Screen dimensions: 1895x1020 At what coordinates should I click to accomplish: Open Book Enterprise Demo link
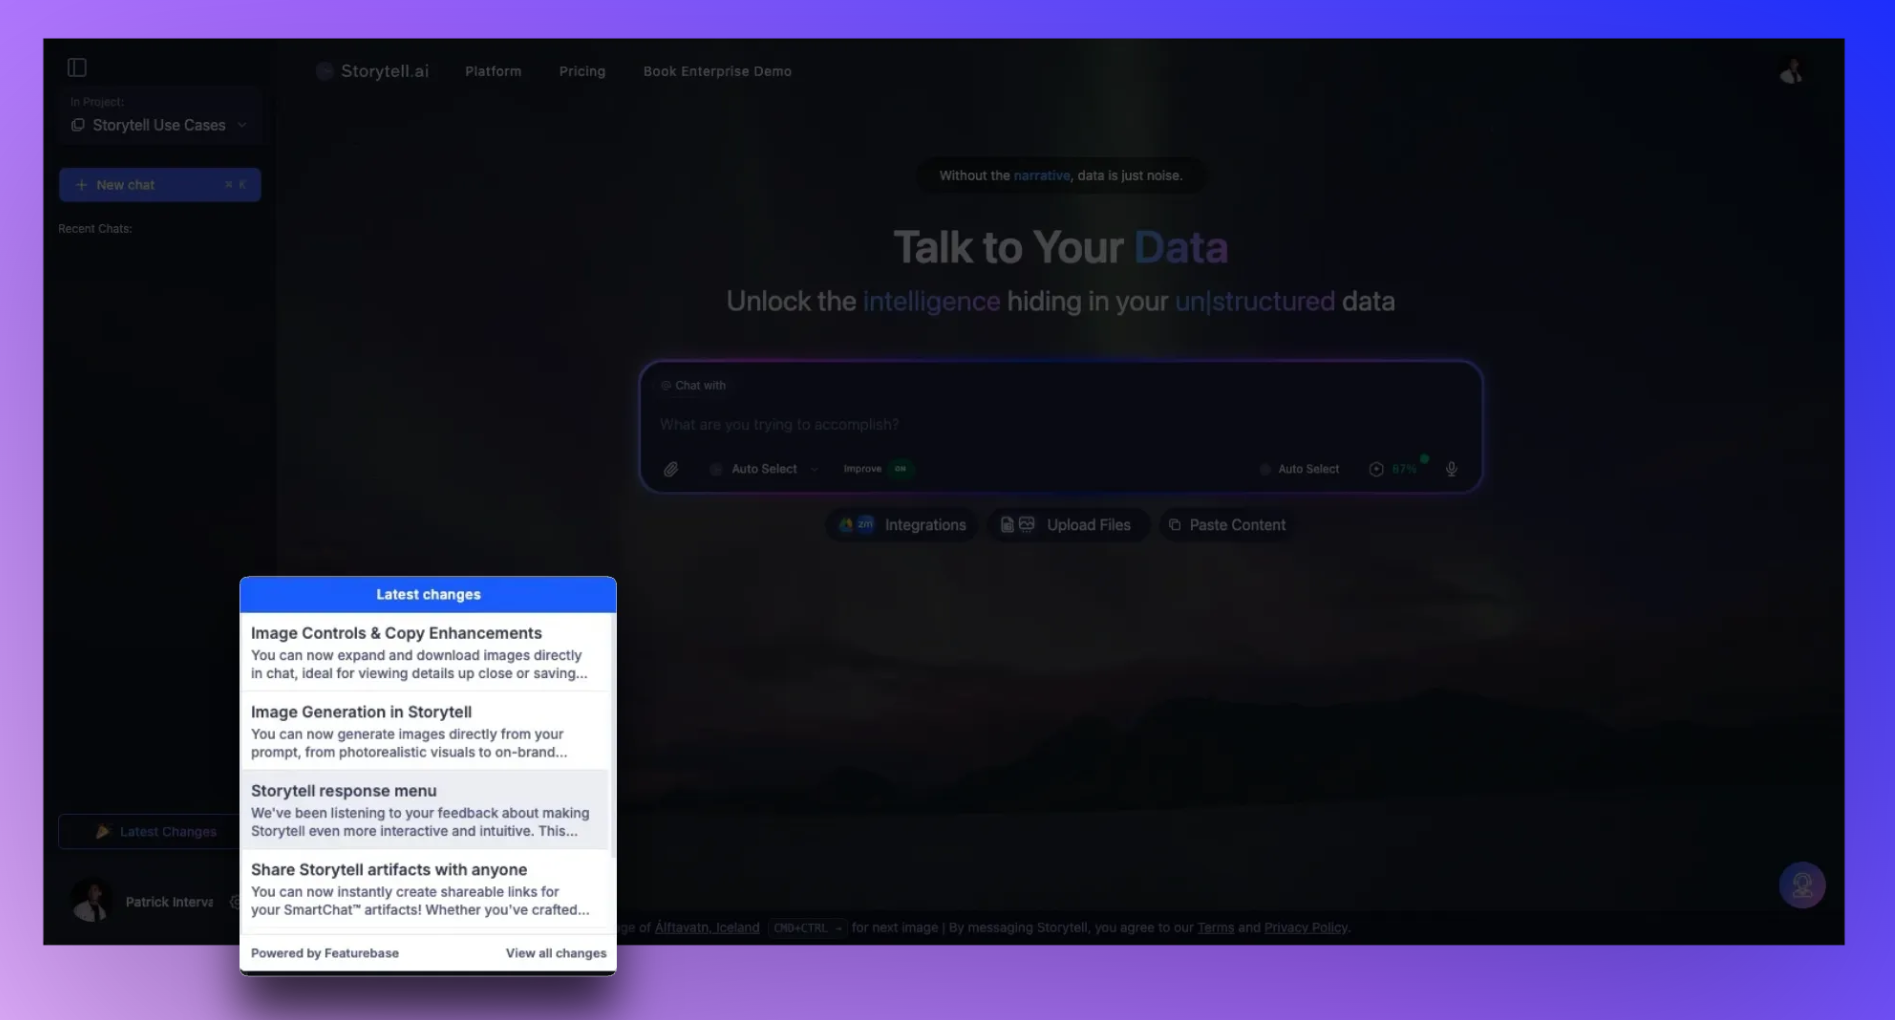[x=717, y=71]
